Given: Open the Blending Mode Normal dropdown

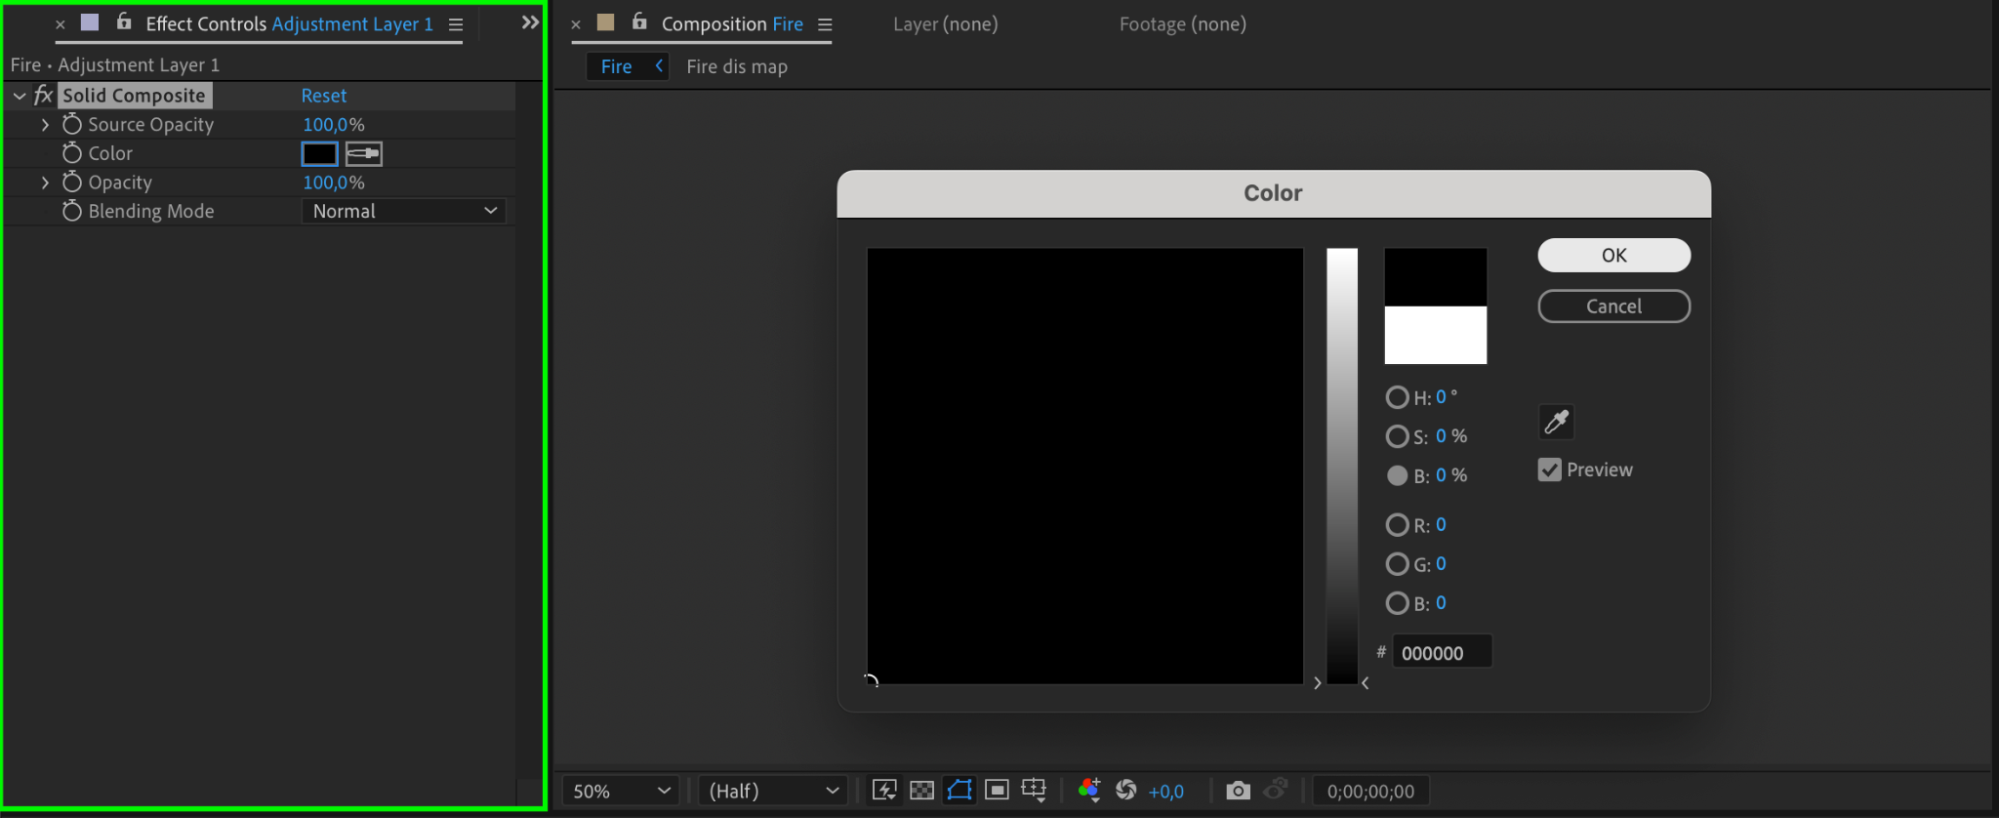Looking at the screenshot, I should (403, 211).
